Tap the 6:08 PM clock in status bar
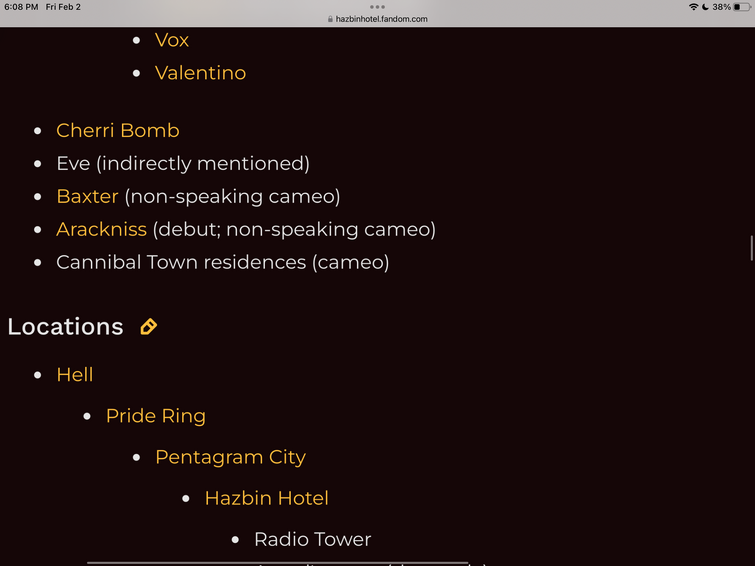The image size is (755, 566). pyautogui.click(x=21, y=7)
